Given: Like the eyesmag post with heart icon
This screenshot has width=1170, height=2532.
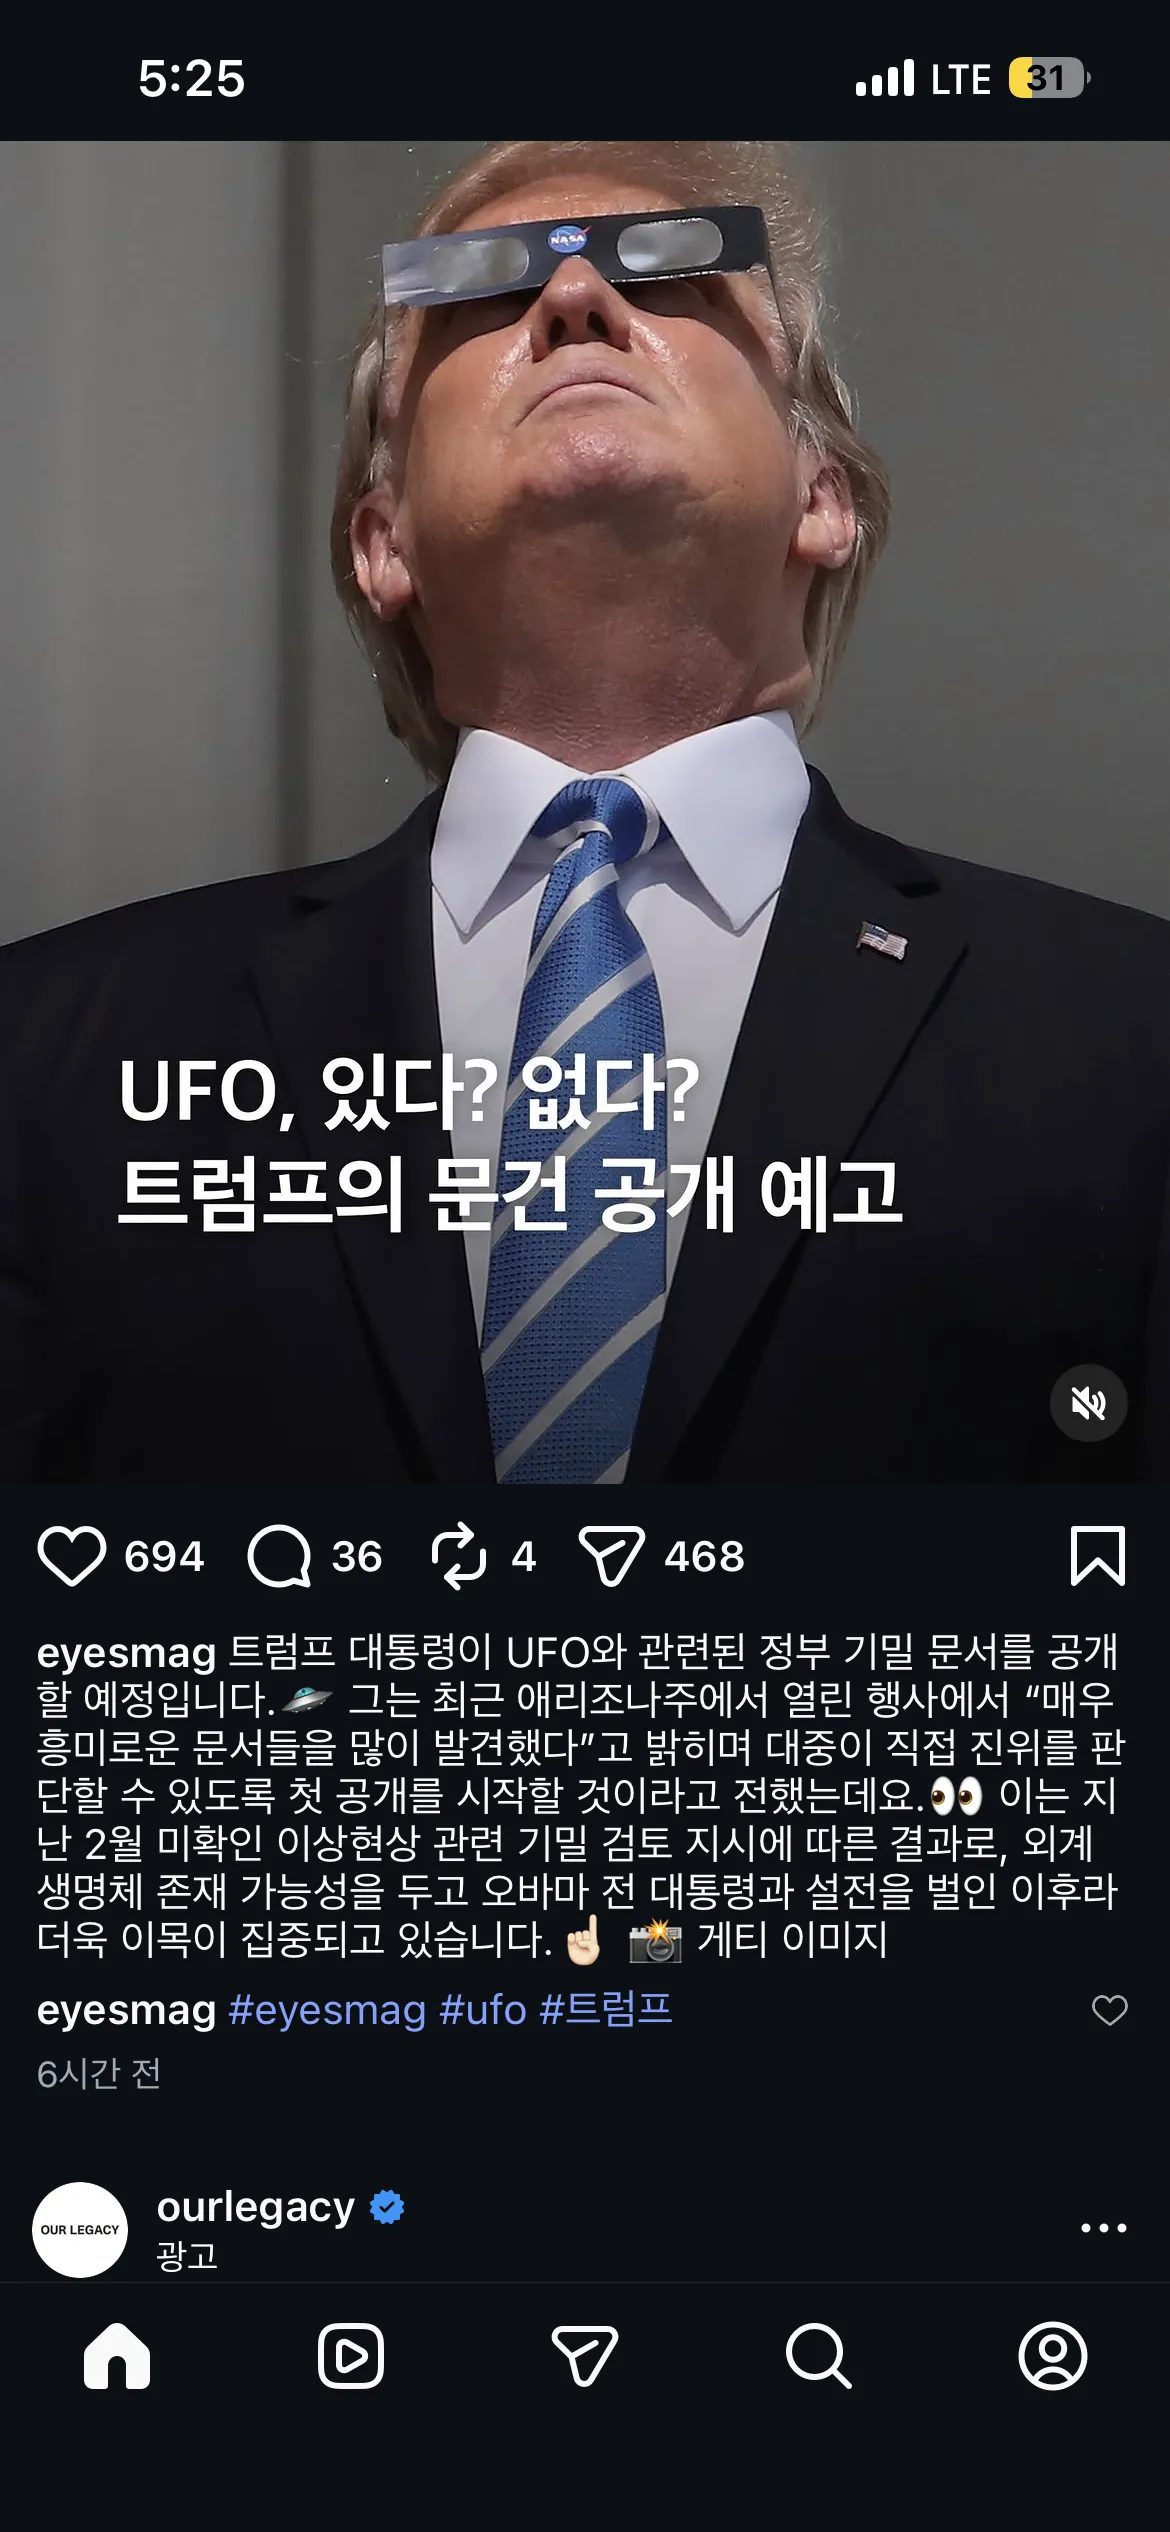Looking at the screenshot, I should coord(71,1556).
